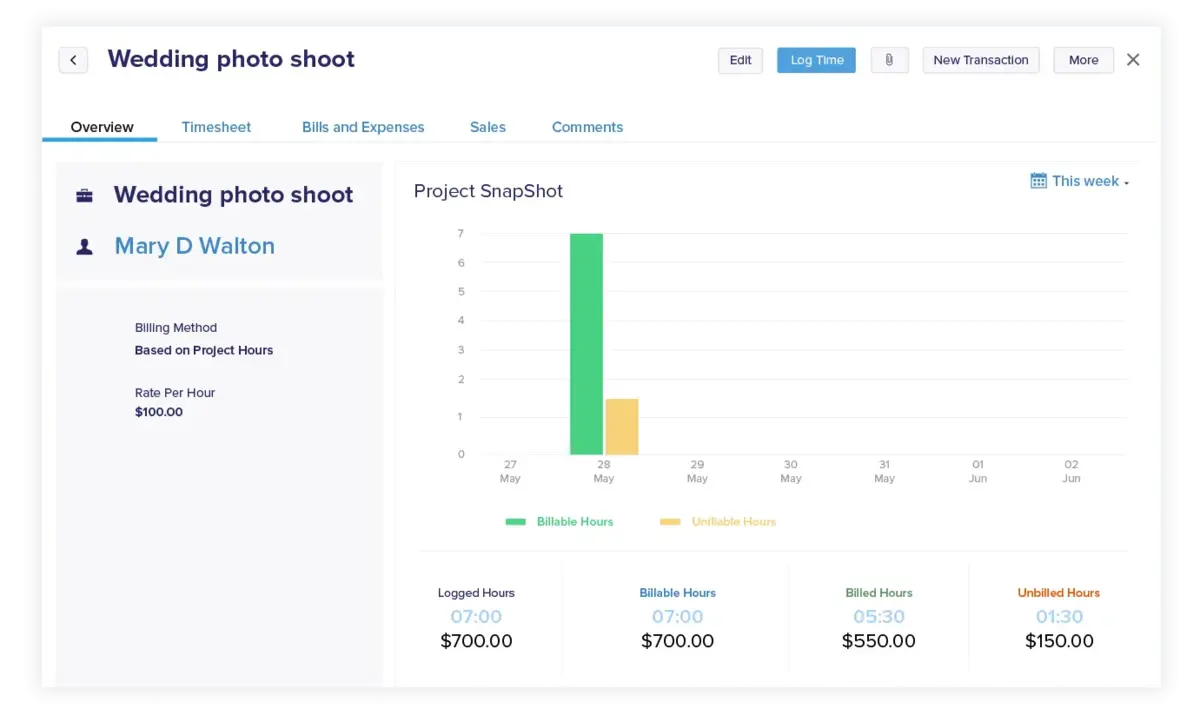The width and height of the screenshot is (1200, 709).
Task: Click the calendar icon near This week
Action: click(1037, 181)
